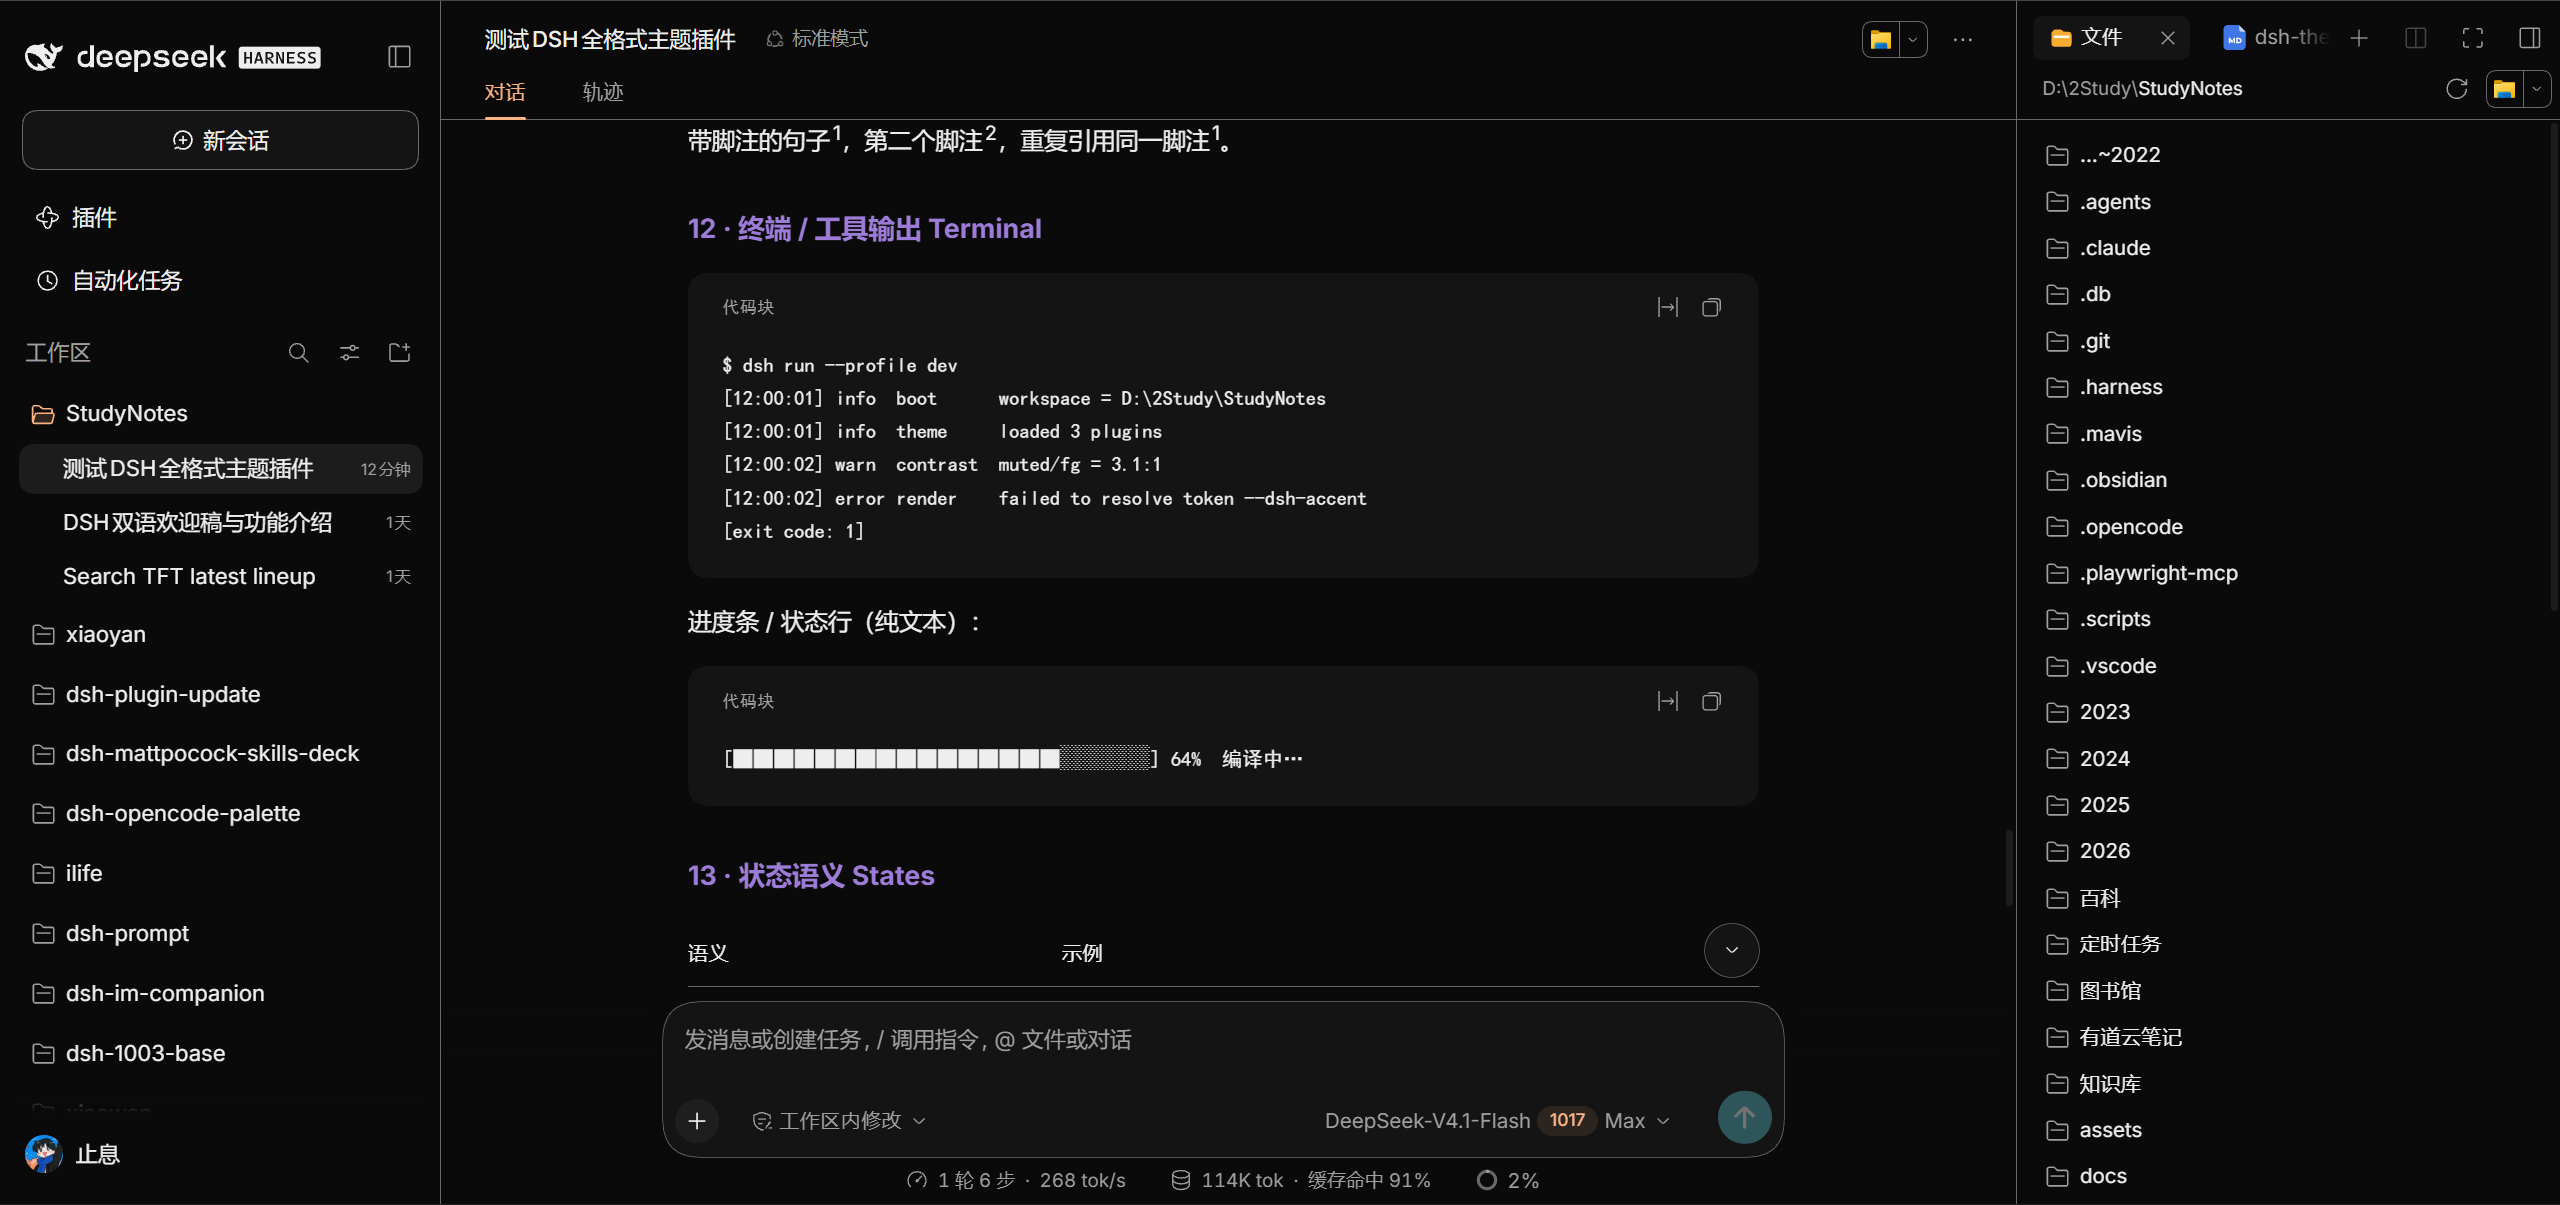This screenshot has height=1205, width=2560.
Task: Click the deepseek logo
Action: coord(172,57)
